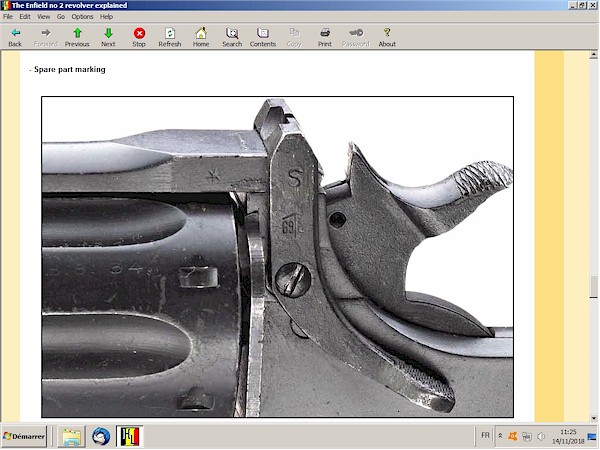Open the Help menu
Viewport: 600px width, 450px height.
point(106,16)
